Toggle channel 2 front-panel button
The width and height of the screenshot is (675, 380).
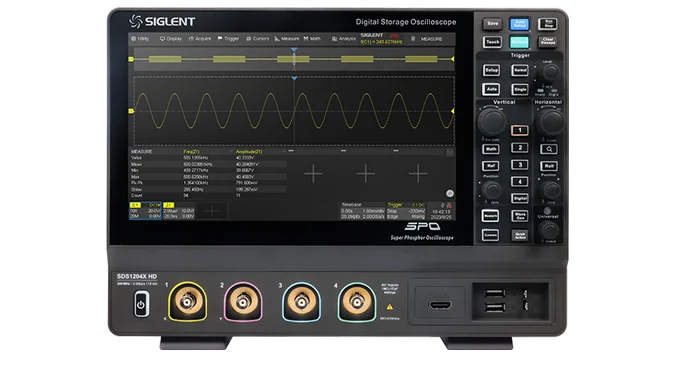pos(520,148)
